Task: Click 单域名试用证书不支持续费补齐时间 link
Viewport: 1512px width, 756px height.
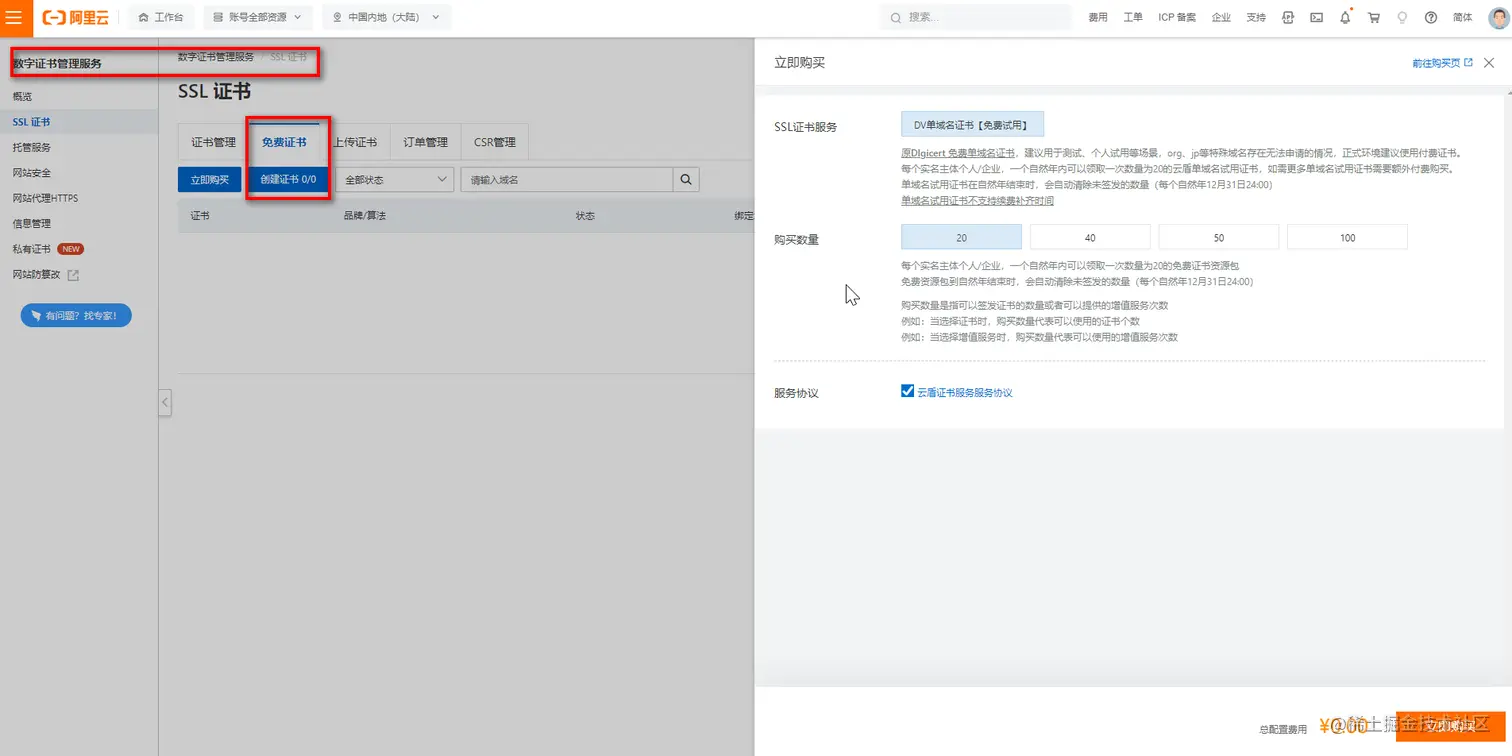Action: pos(977,201)
